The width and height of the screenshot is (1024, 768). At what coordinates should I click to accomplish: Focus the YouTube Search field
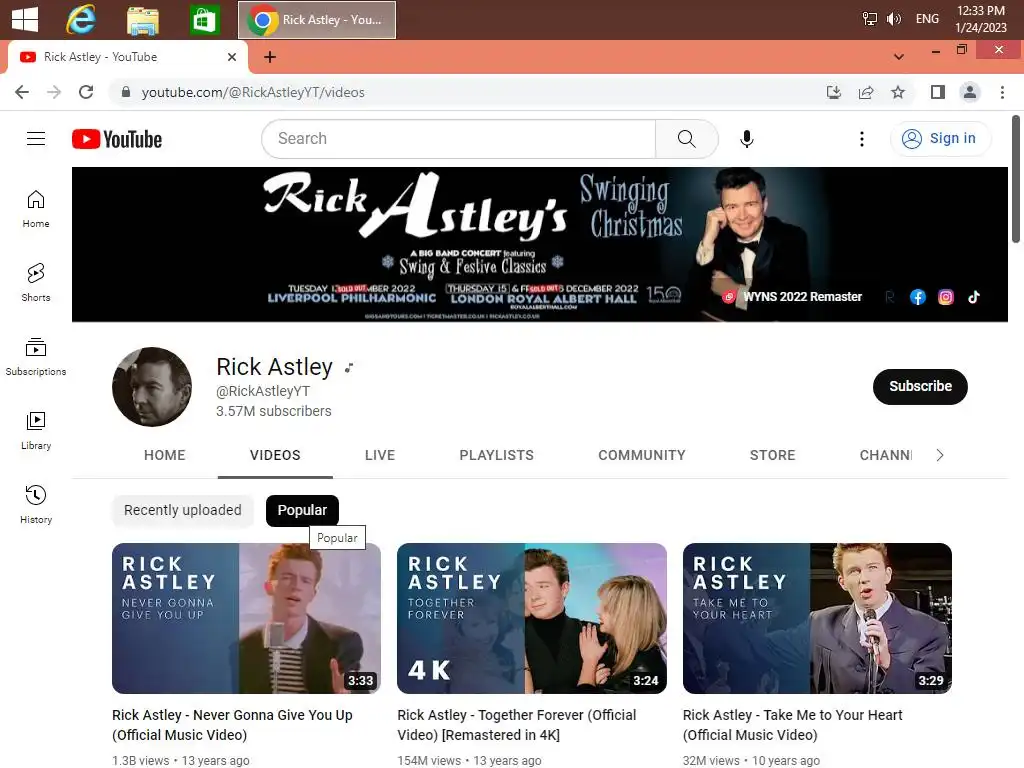[458, 138]
